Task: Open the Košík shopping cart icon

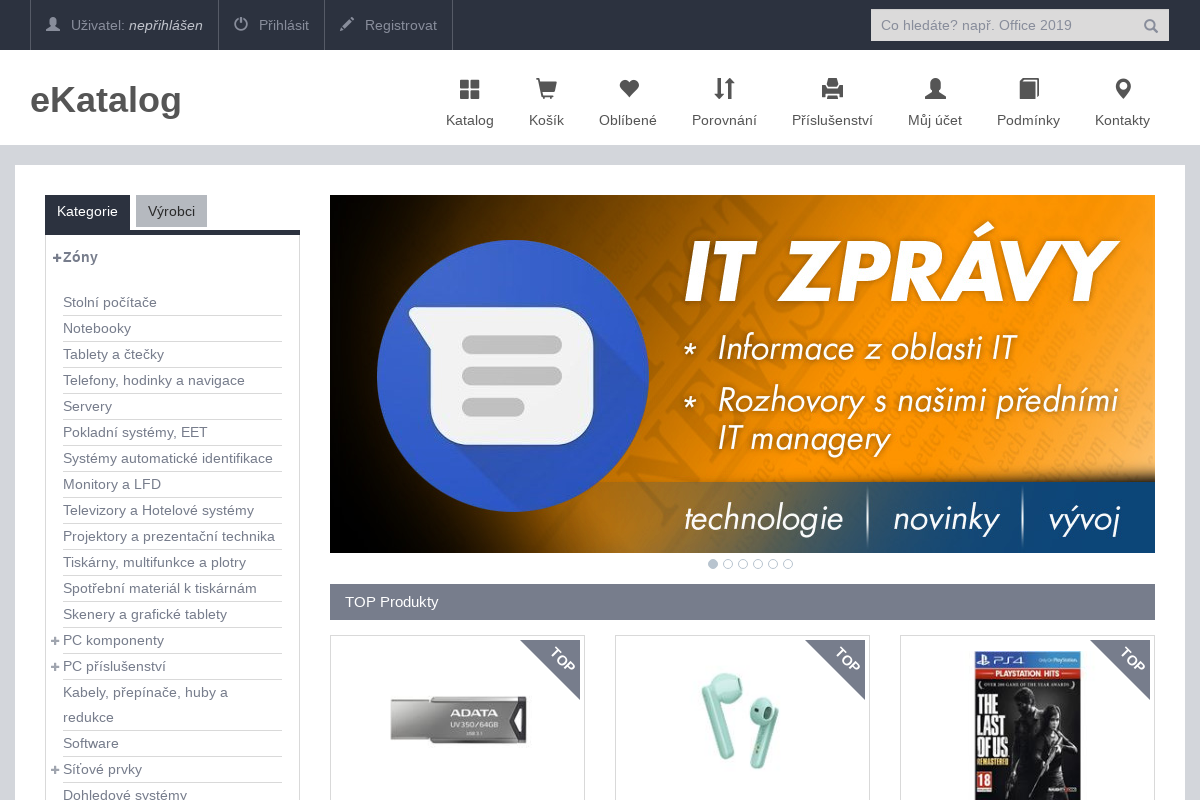Action: pyautogui.click(x=546, y=90)
